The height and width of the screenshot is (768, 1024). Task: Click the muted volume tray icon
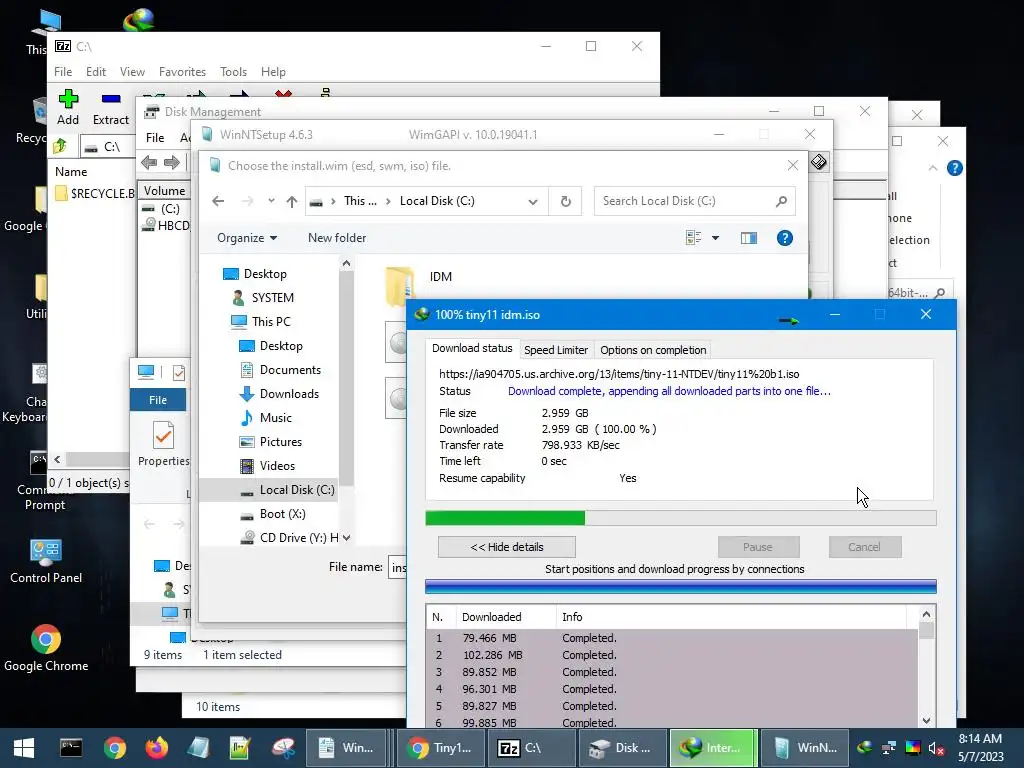click(x=936, y=748)
